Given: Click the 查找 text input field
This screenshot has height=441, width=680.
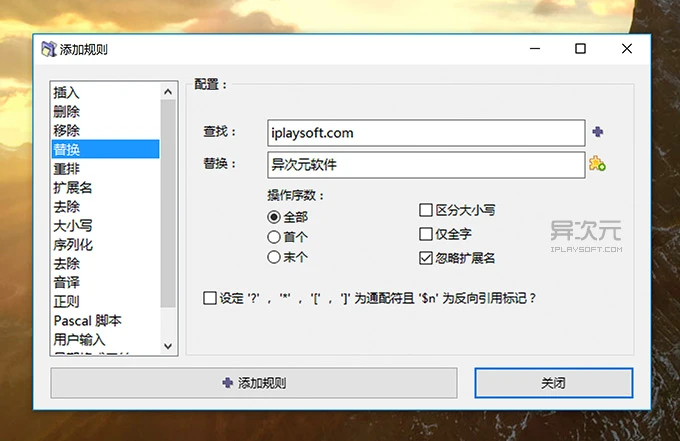Looking at the screenshot, I should tap(424, 132).
